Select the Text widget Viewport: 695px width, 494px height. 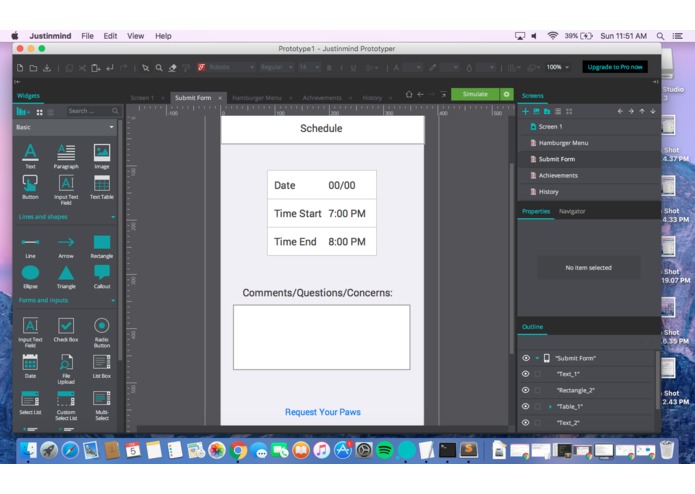30,156
